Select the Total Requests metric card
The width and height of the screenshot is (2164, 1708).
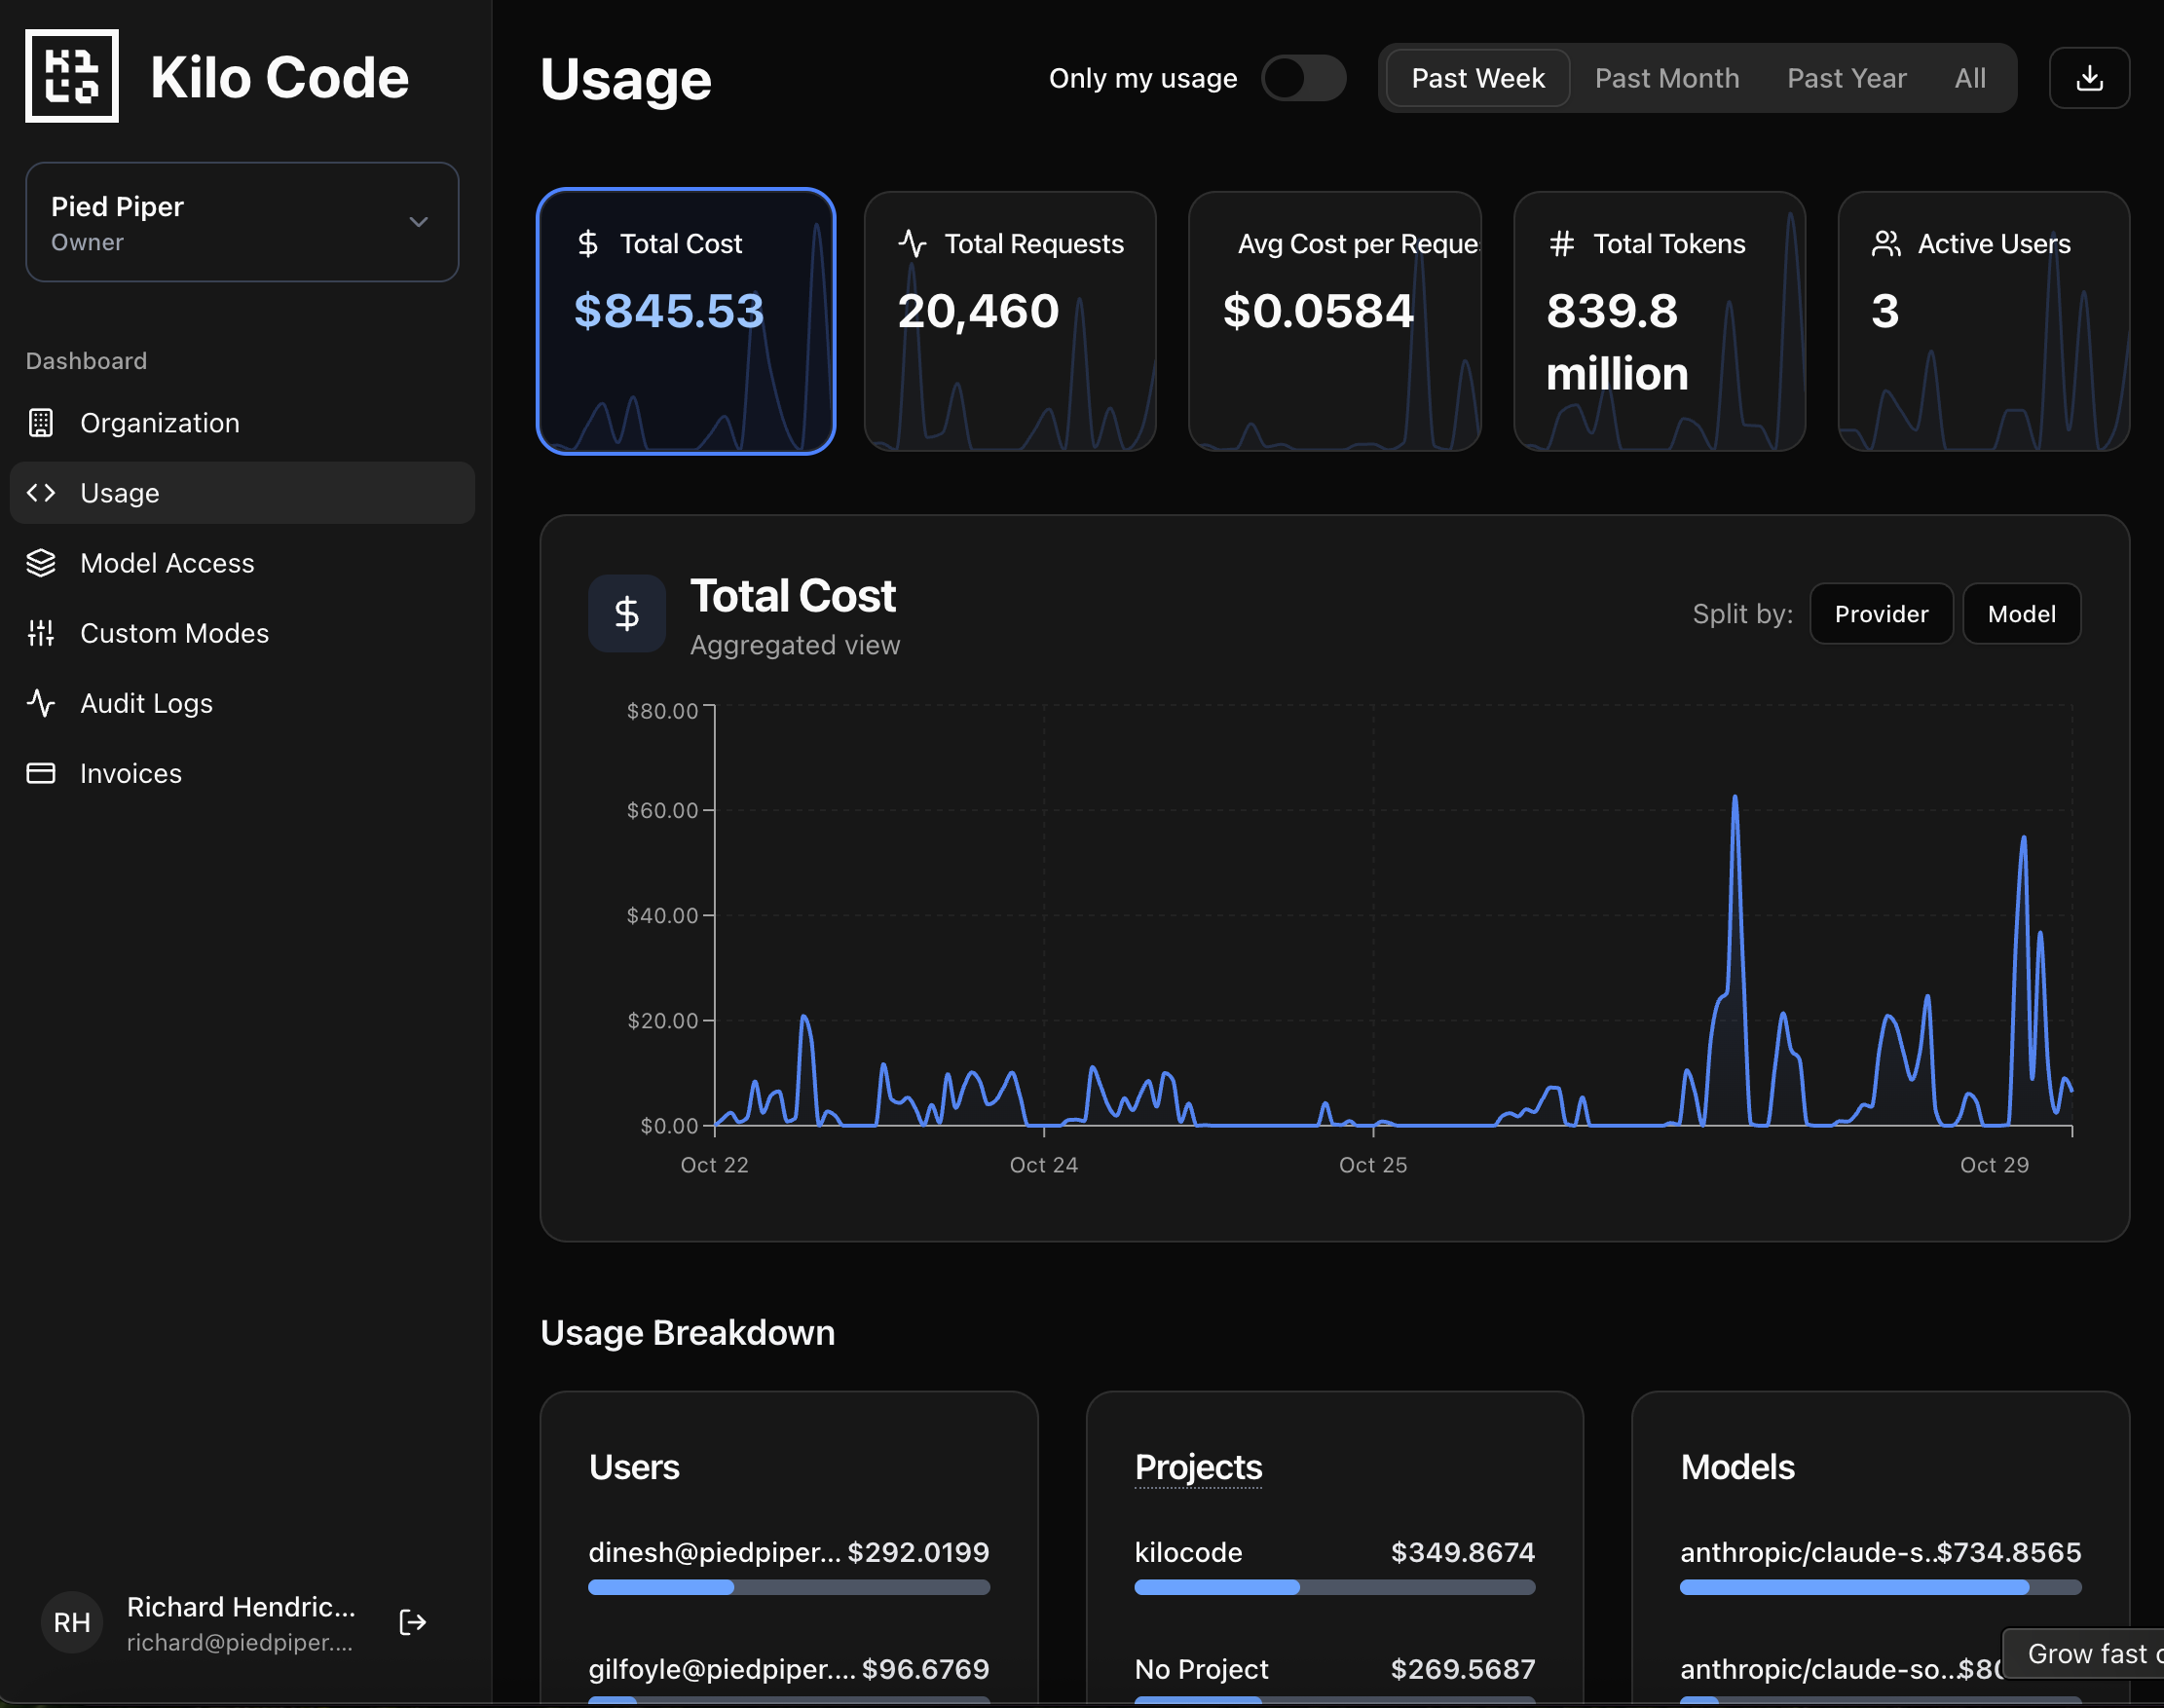click(x=1009, y=320)
